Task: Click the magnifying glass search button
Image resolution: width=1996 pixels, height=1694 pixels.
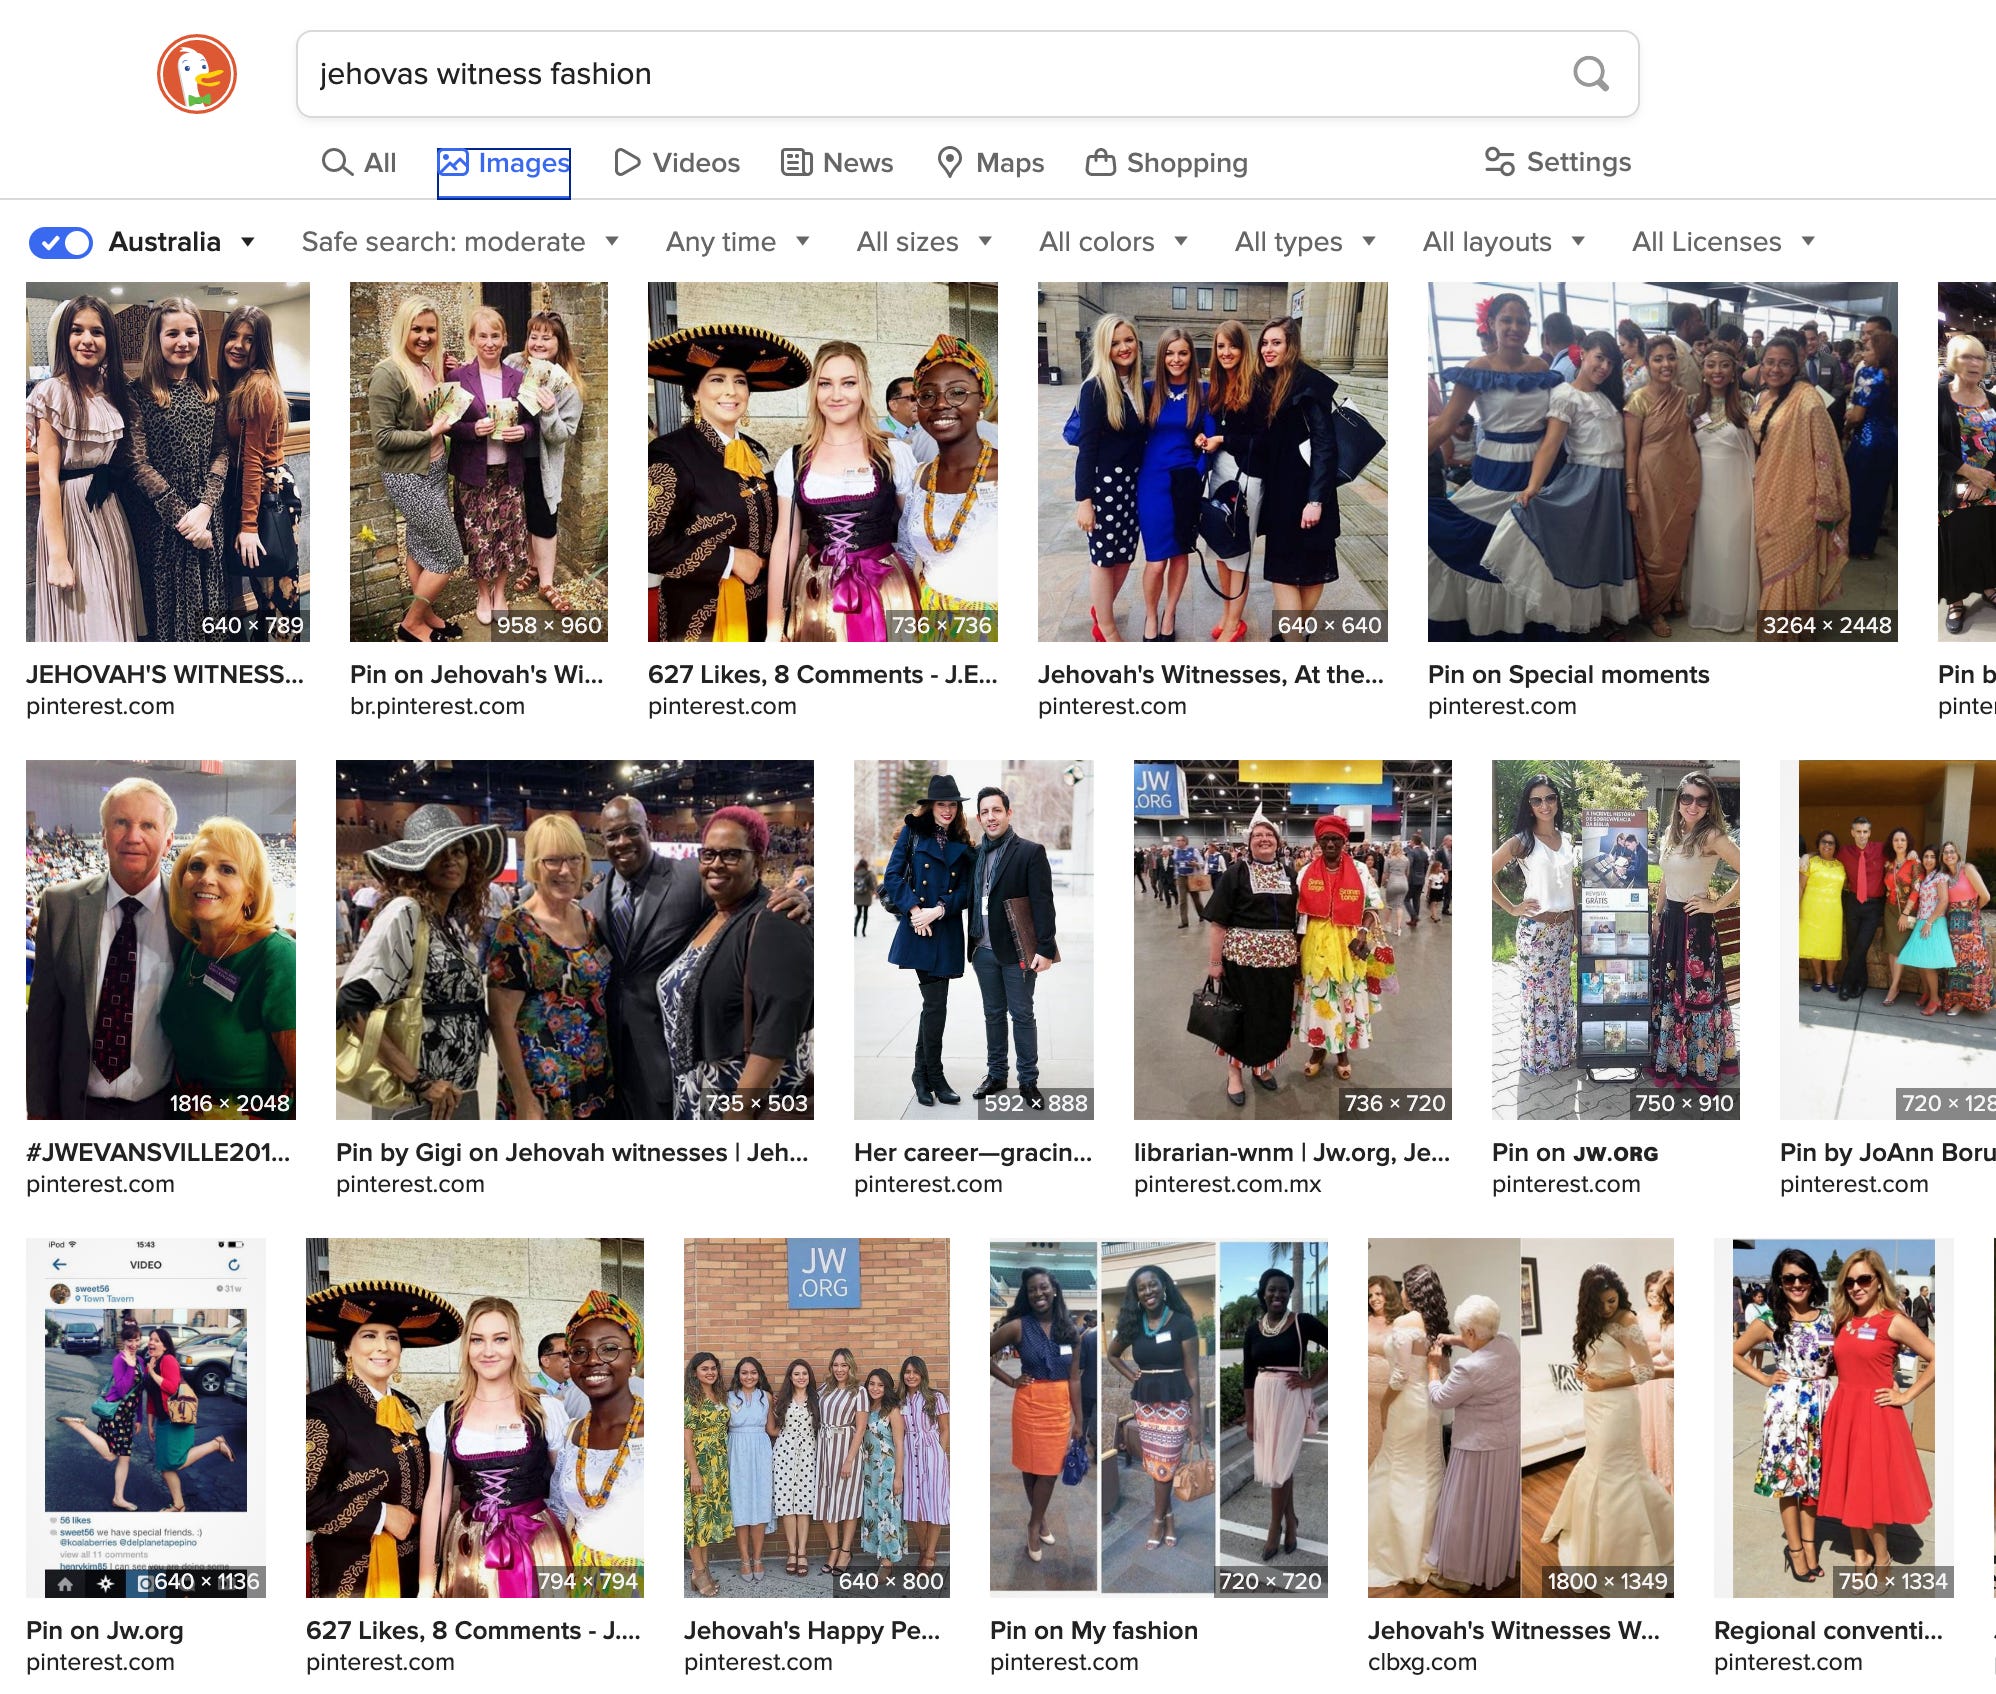Action: pyautogui.click(x=1590, y=74)
